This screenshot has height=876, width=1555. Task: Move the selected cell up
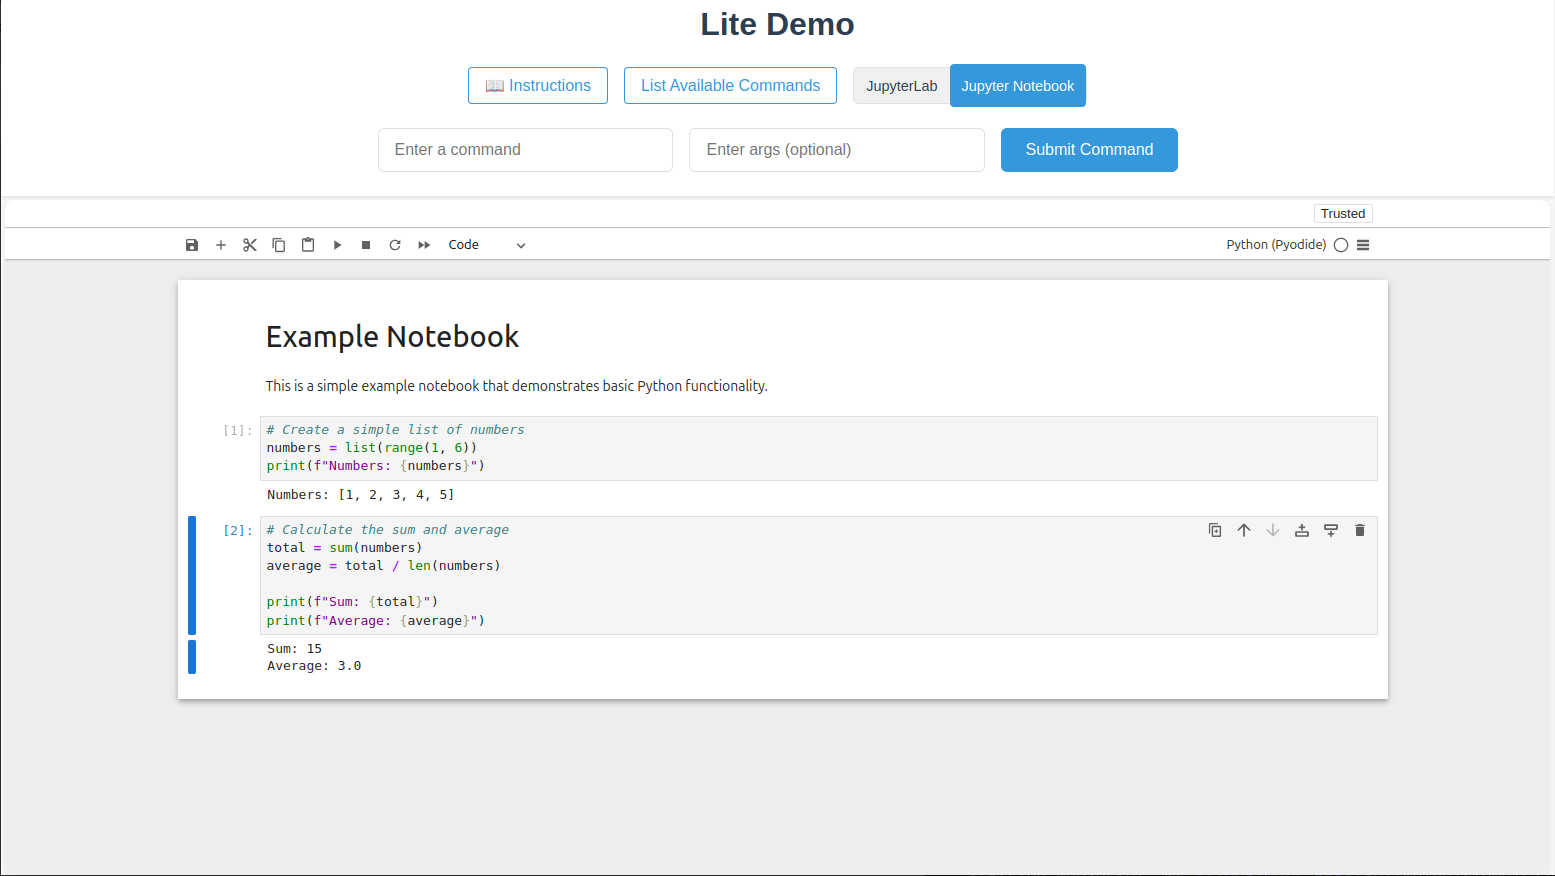tap(1244, 530)
